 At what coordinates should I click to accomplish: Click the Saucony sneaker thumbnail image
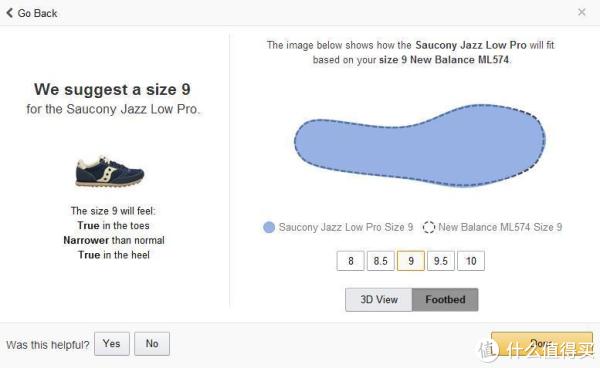[109, 171]
